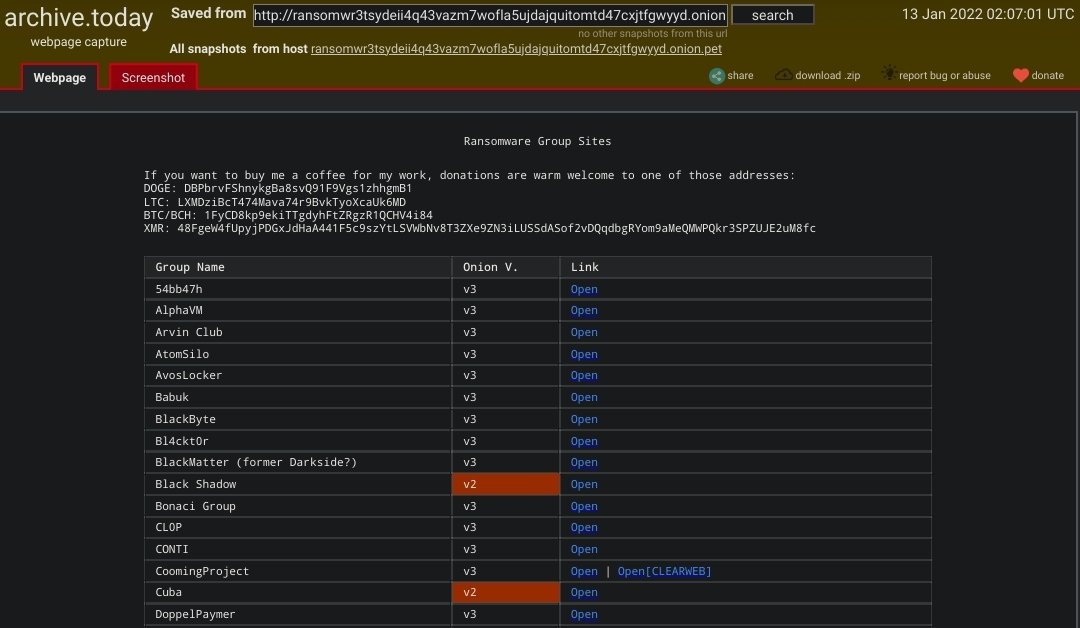Viewport: 1080px width, 628px height.
Task: Open the CoomingProject CLEARWEB link
Action: click(x=664, y=572)
